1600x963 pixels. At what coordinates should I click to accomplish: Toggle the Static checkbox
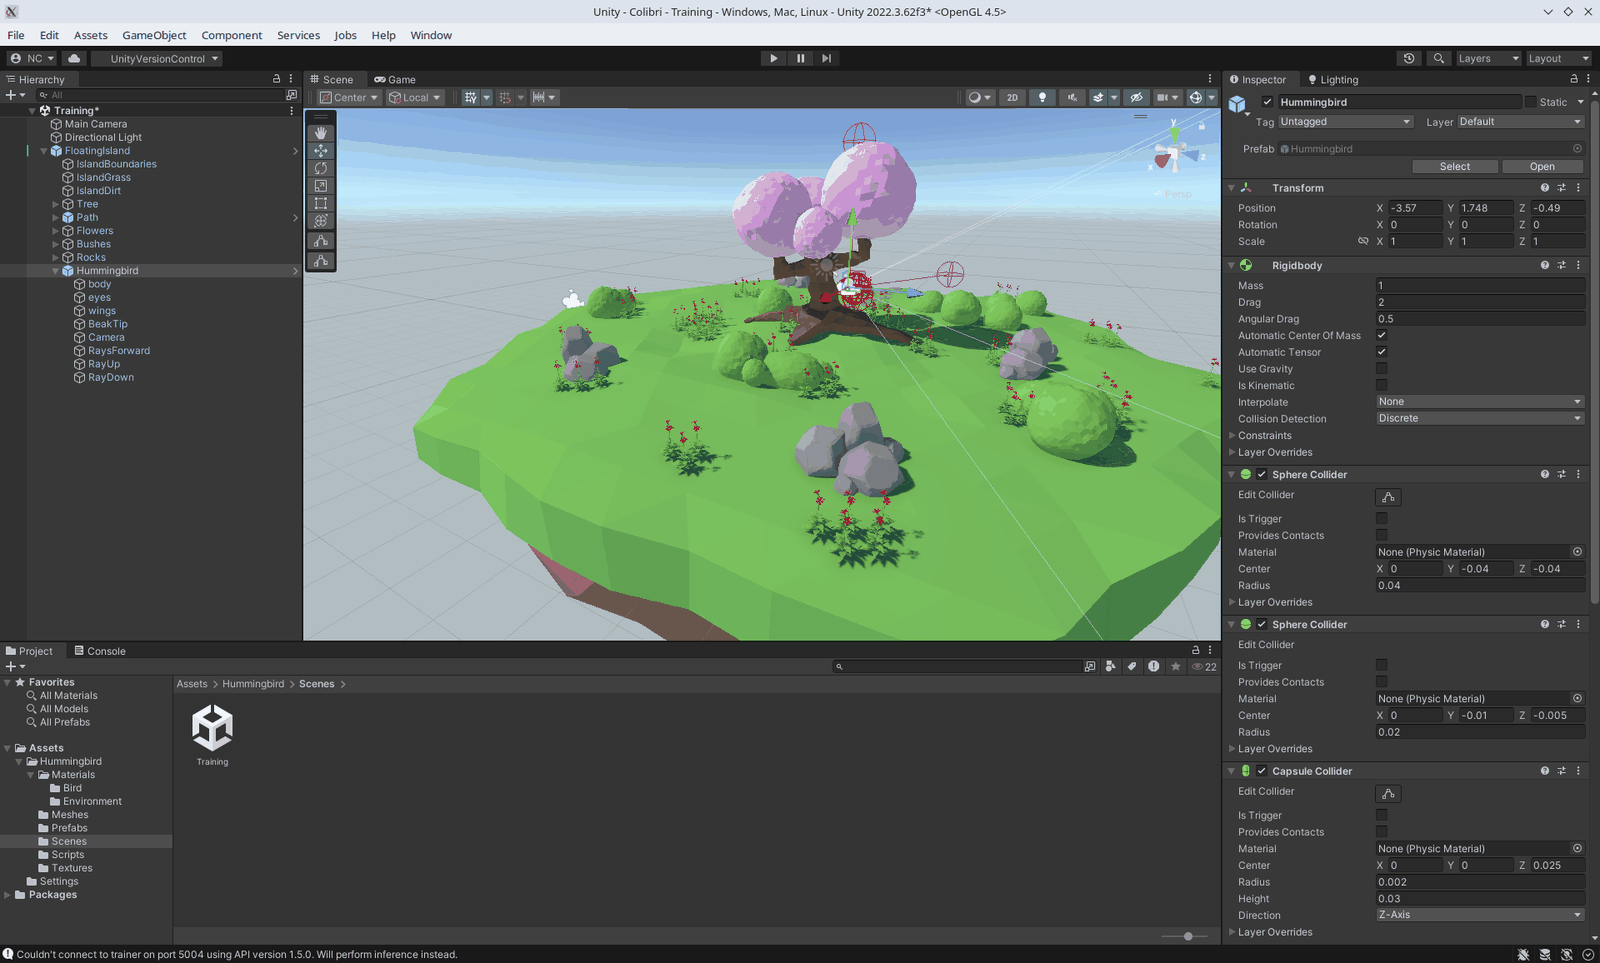tap(1530, 102)
